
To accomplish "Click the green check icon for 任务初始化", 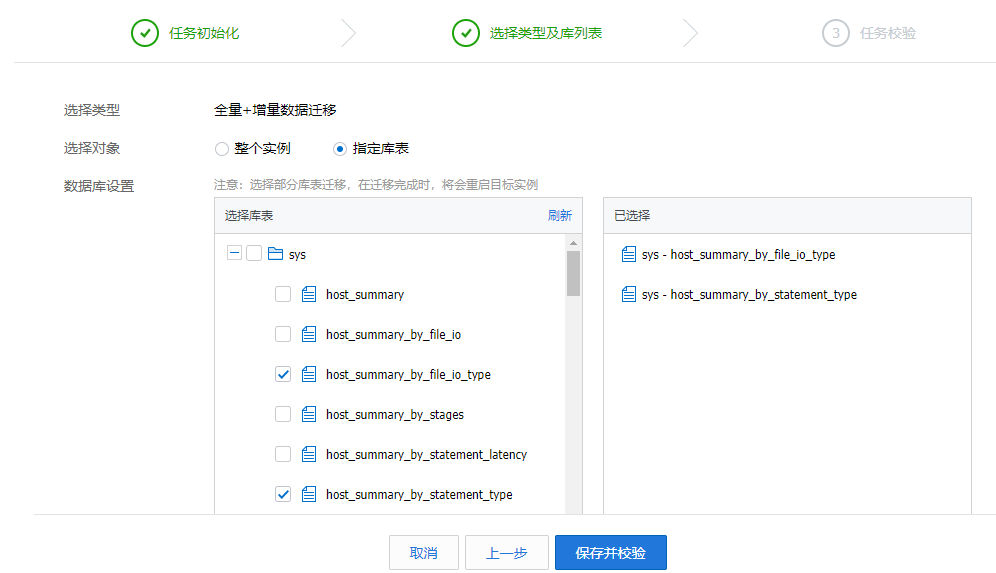I will (145, 33).
